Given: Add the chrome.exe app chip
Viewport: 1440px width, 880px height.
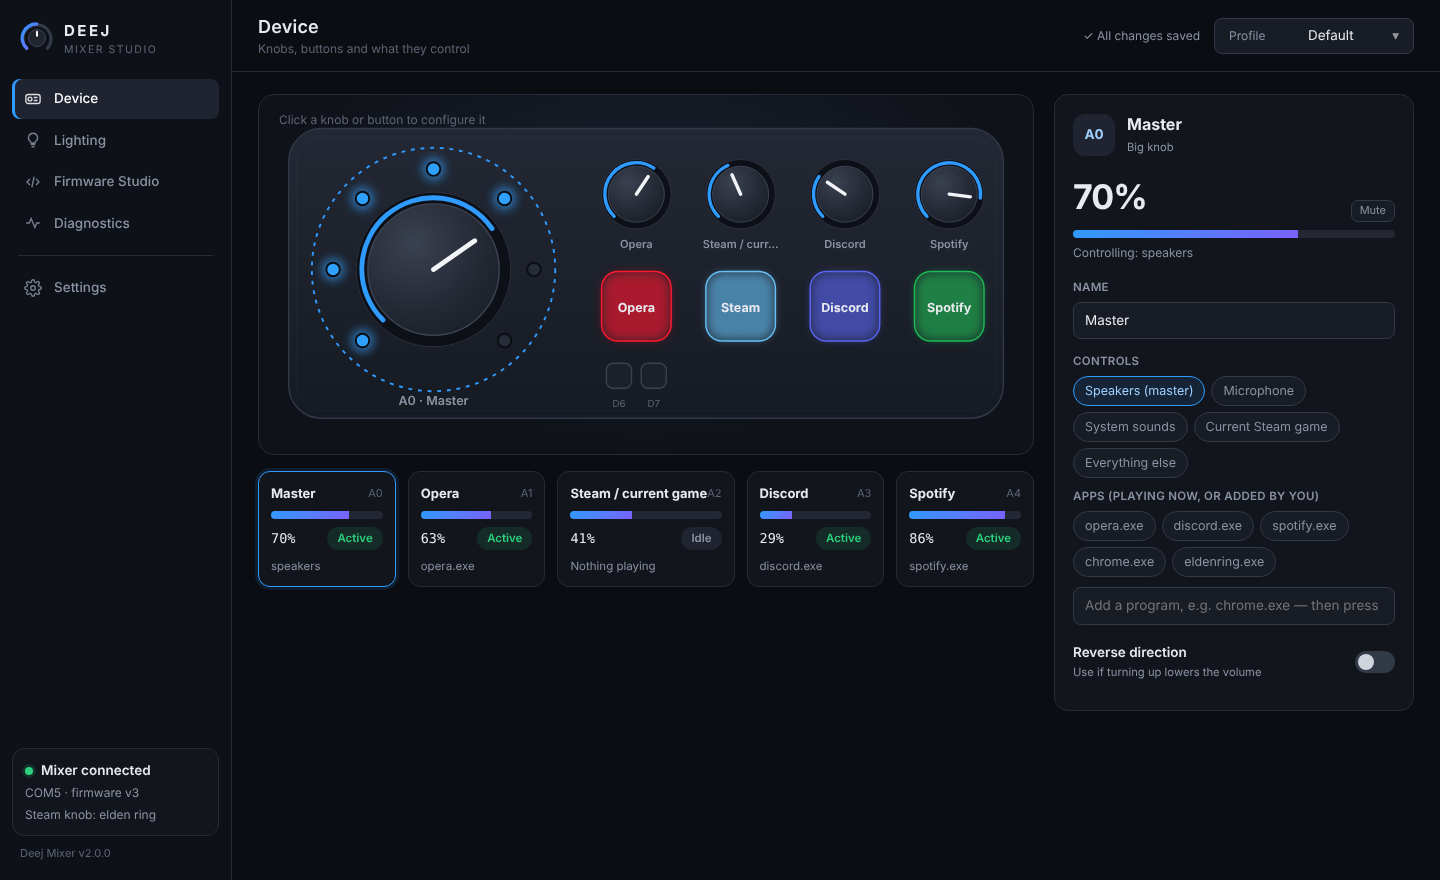Looking at the screenshot, I should click(1119, 562).
